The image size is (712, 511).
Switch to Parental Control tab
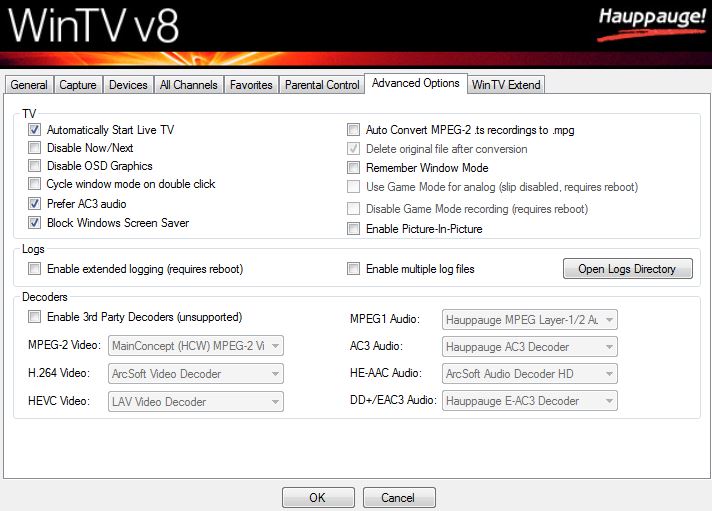(x=322, y=85)
